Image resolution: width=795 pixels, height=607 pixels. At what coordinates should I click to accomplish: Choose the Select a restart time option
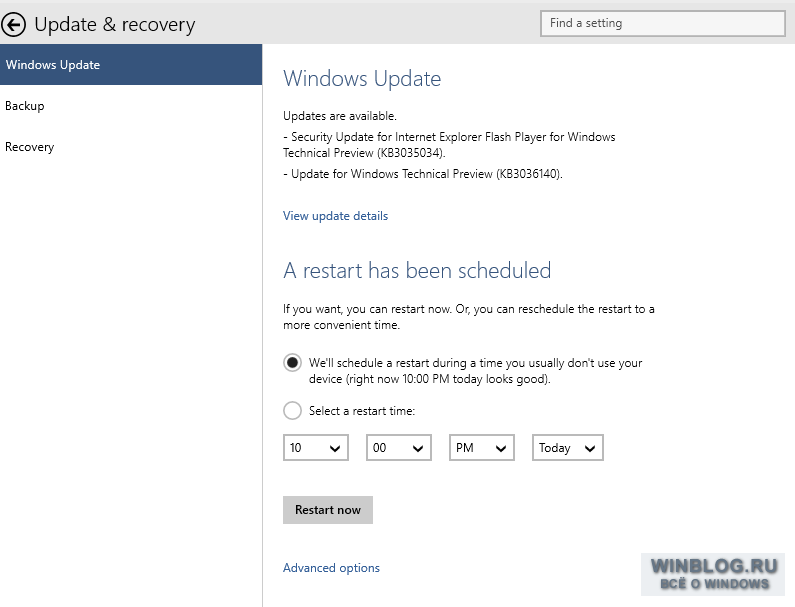point(292,410)
